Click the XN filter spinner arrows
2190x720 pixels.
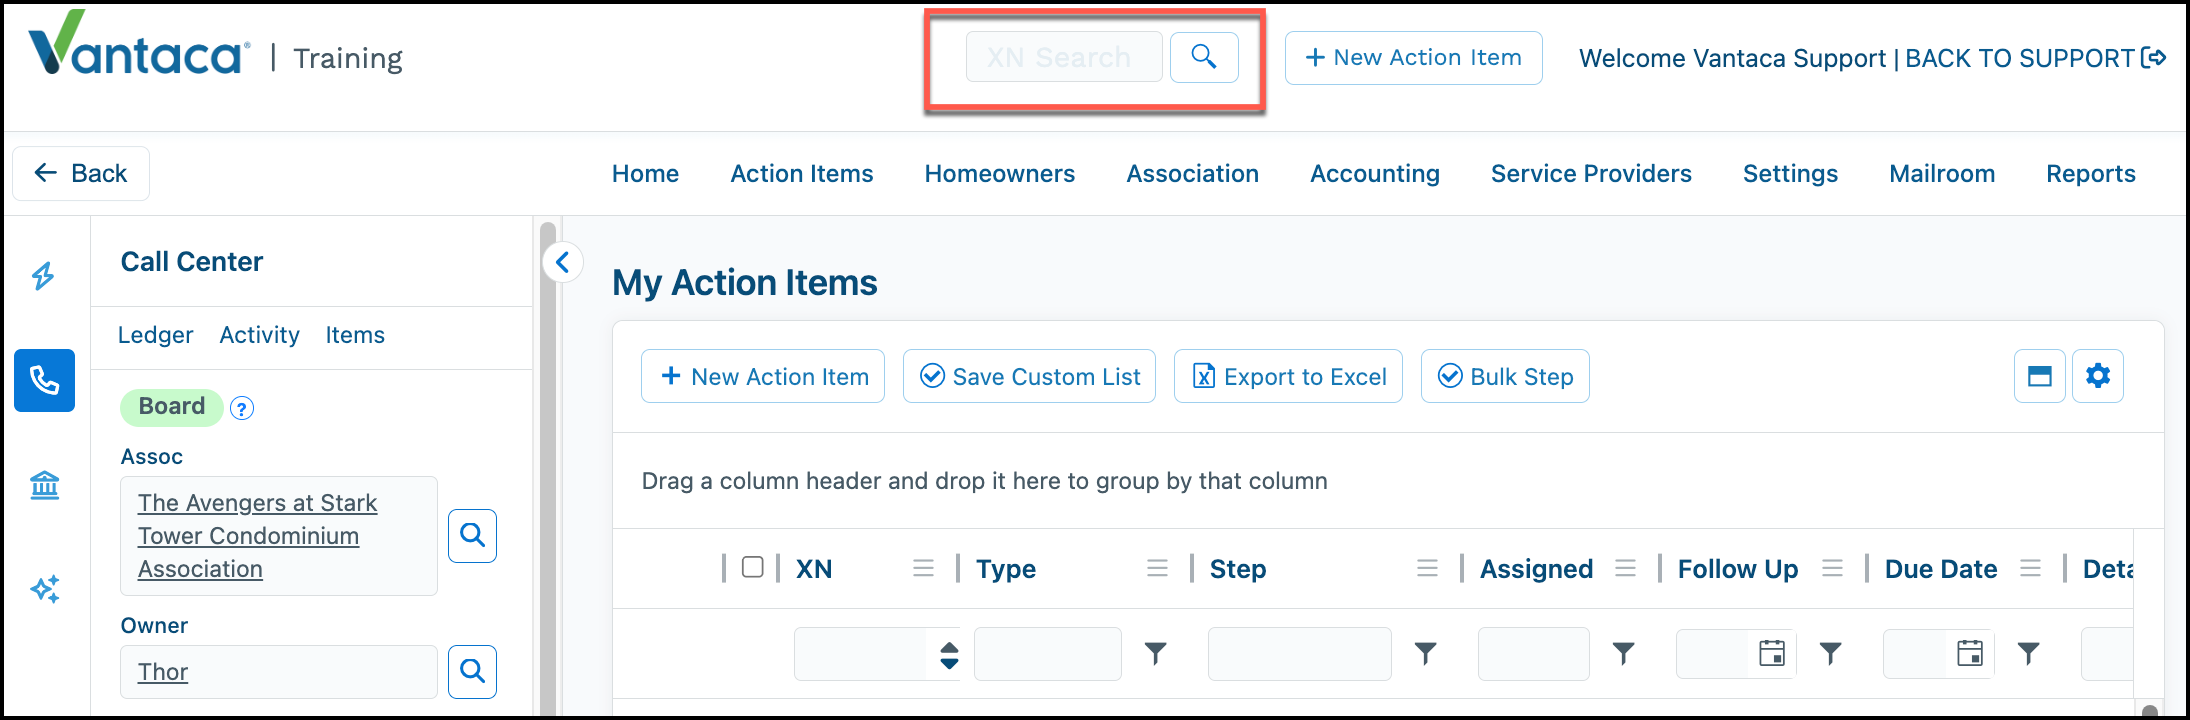pyautogui.click(x=949, y=655)
